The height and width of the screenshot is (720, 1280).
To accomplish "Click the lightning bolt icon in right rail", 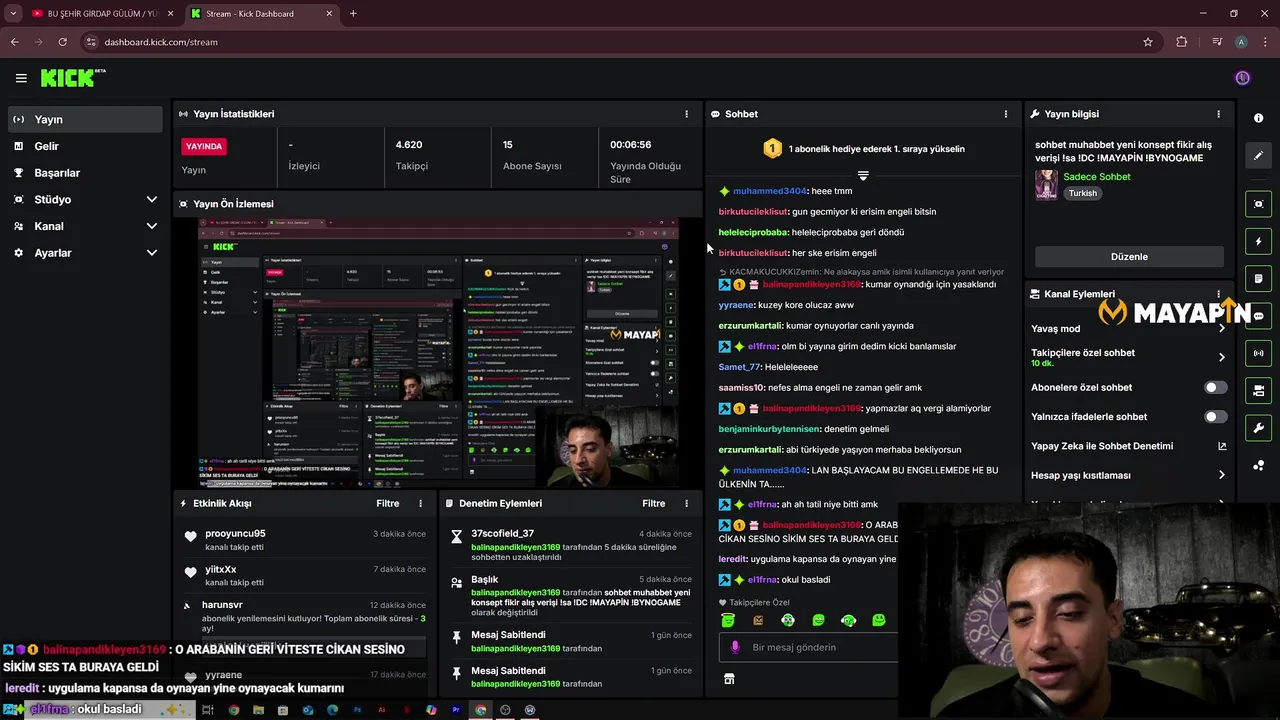I will click(1258, 241).
